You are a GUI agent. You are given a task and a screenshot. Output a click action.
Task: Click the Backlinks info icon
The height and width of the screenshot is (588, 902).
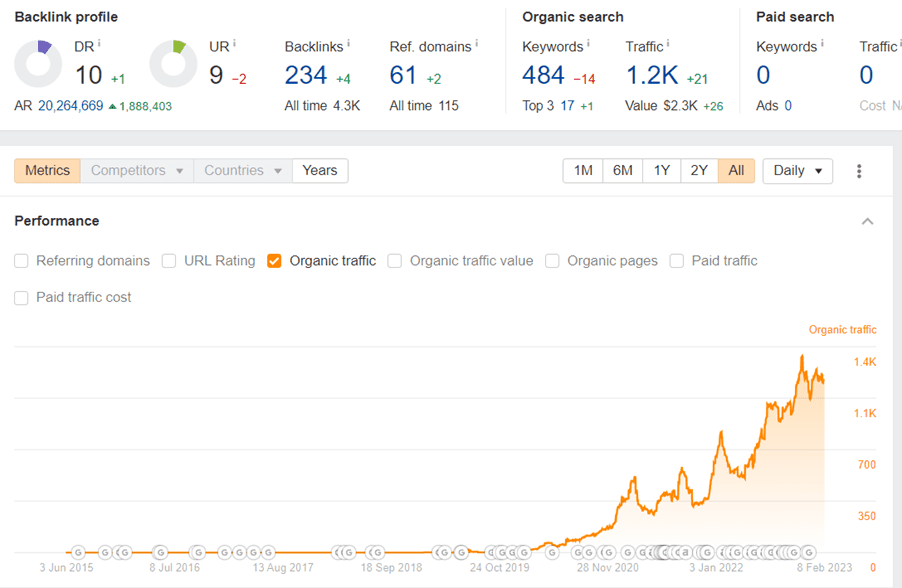pyautogui.click(x=348, y=44)
